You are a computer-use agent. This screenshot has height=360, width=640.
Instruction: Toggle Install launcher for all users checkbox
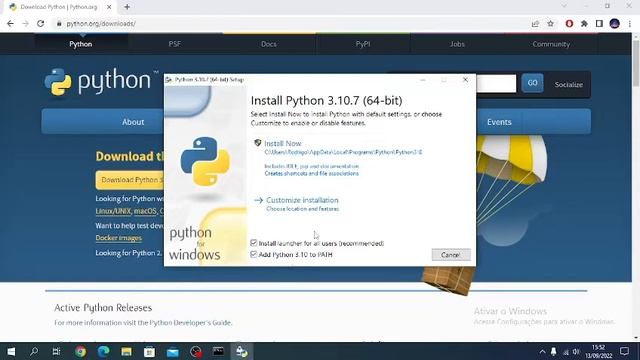tap(253, 243)
